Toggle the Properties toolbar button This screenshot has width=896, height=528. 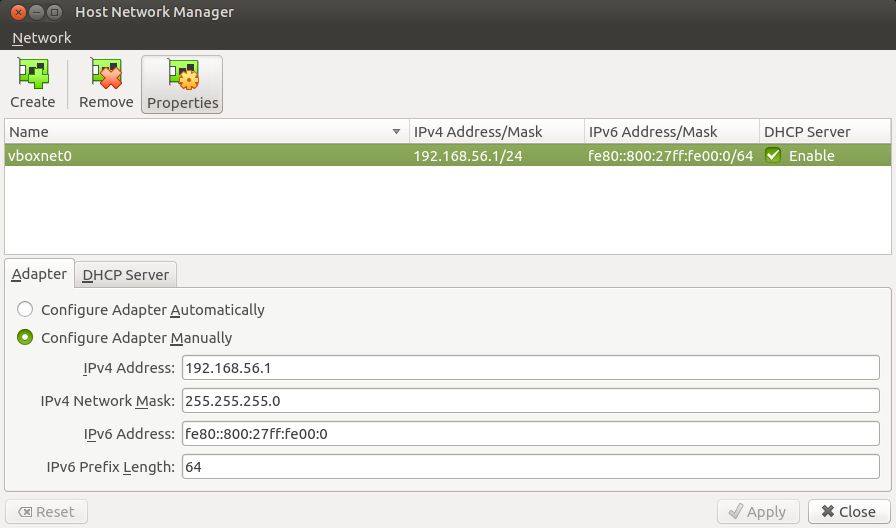(182, 85)
